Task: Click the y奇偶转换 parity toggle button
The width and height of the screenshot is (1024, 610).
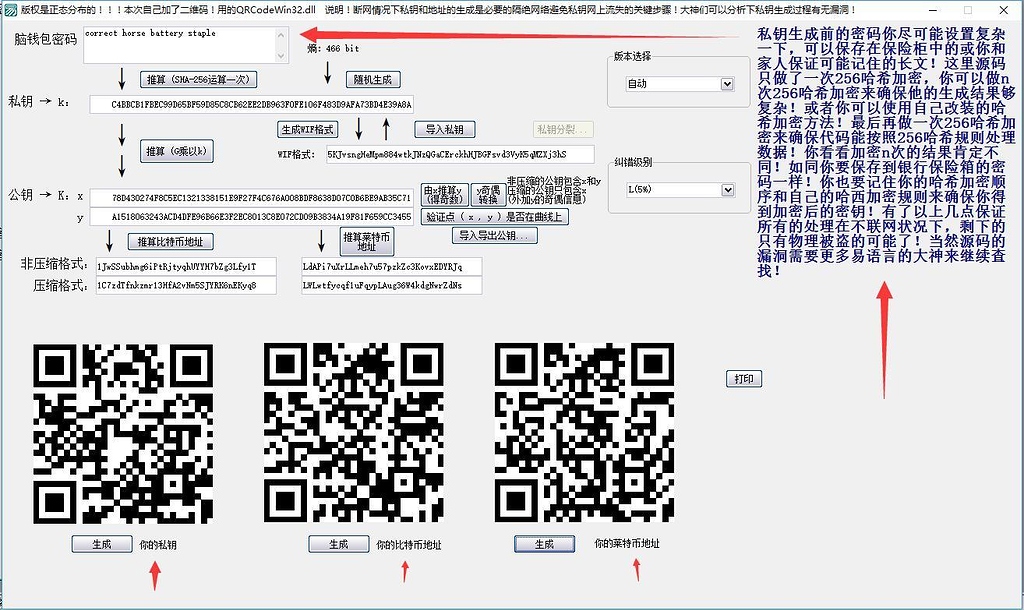Action: point(488,195)
